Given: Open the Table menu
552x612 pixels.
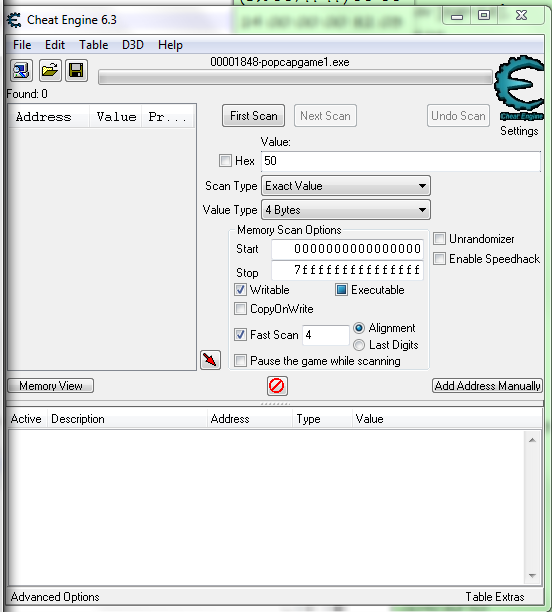Looking at the screenshot, I should coord(94,45).
